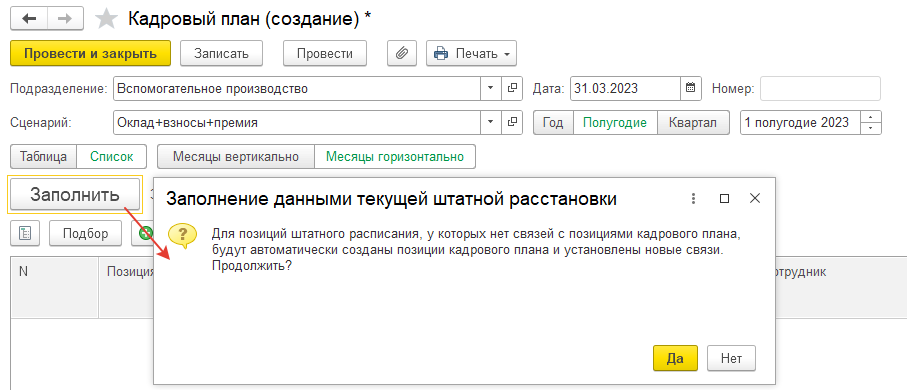Open the Печать print menu
The image size is (907, 390).
471,54
